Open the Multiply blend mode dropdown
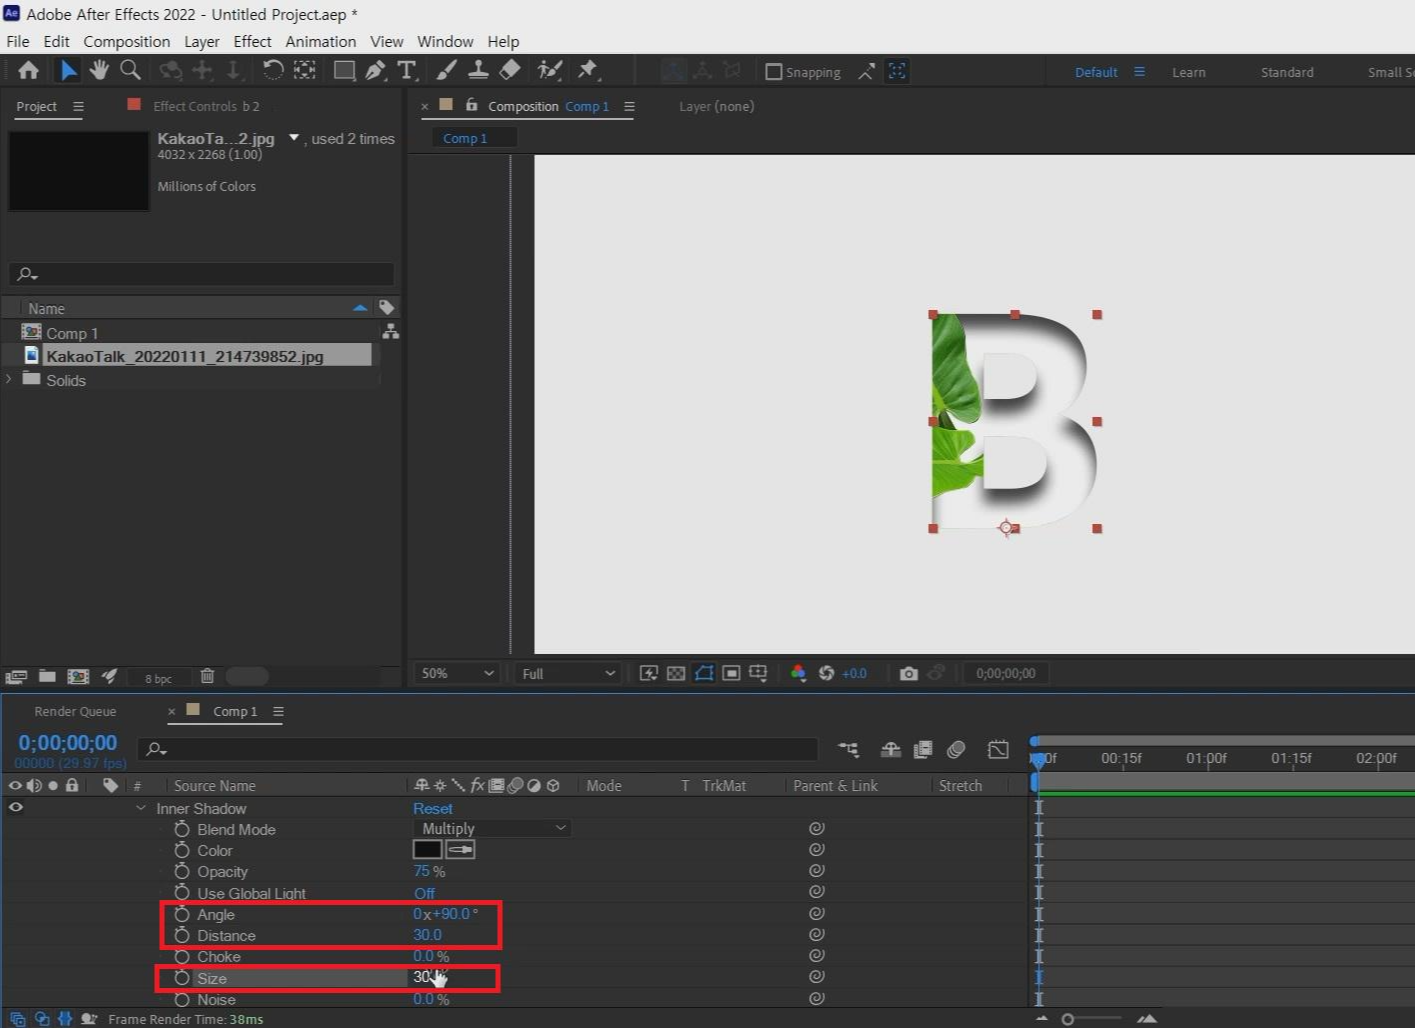The width and height of the screenshot is (1415, 1028). [492, 828]
